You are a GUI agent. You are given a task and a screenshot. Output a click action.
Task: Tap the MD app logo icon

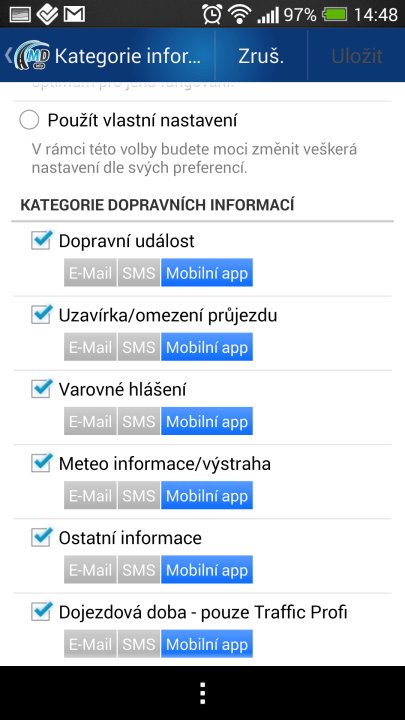(32, 56)
